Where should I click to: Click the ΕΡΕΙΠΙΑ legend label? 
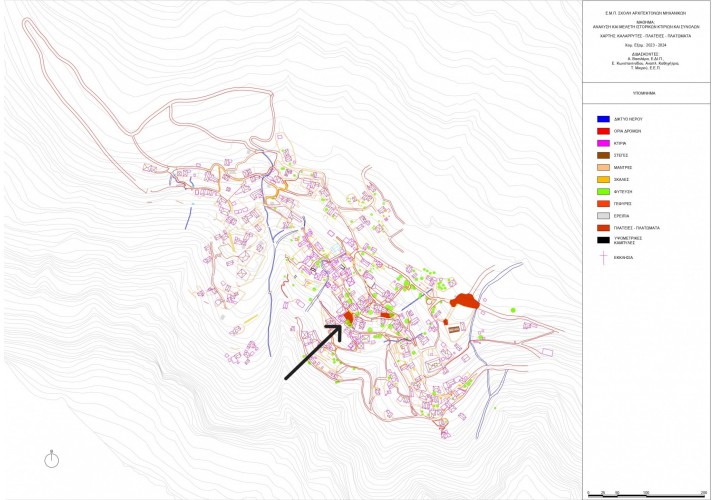pyautogui.click(x=621, y=216)
